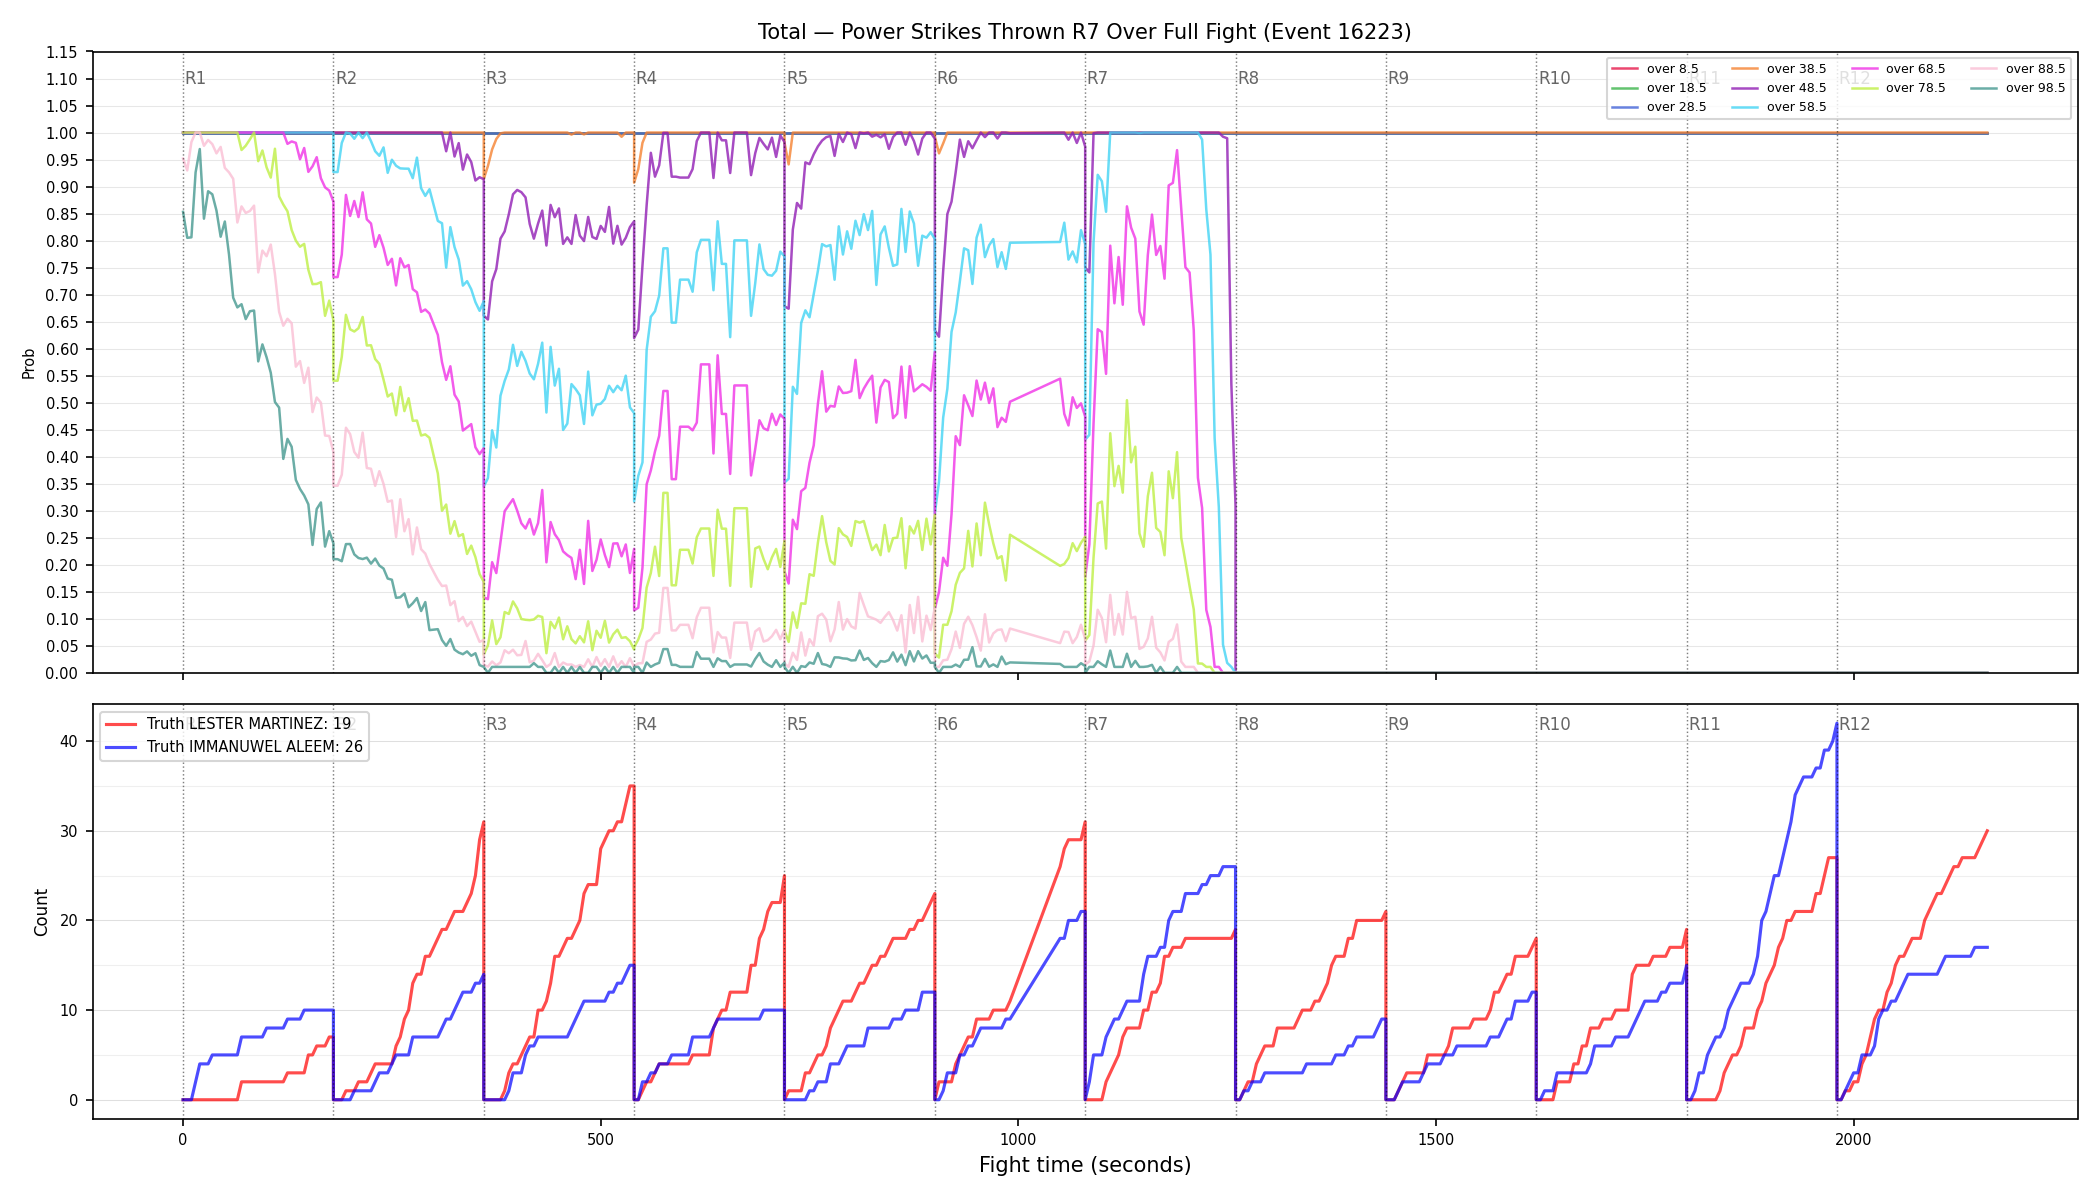Select the 'over 98.5' legend label
The image size is (2100, 1200).
(2035, 88)
